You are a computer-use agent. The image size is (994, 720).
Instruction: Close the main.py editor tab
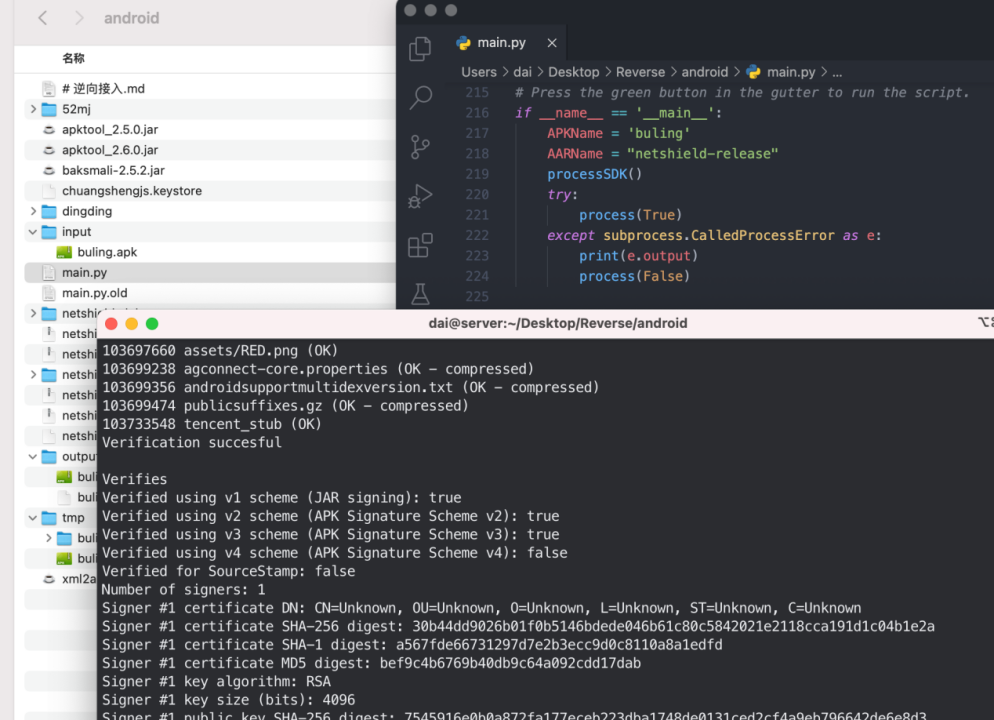tap(552, 42)
